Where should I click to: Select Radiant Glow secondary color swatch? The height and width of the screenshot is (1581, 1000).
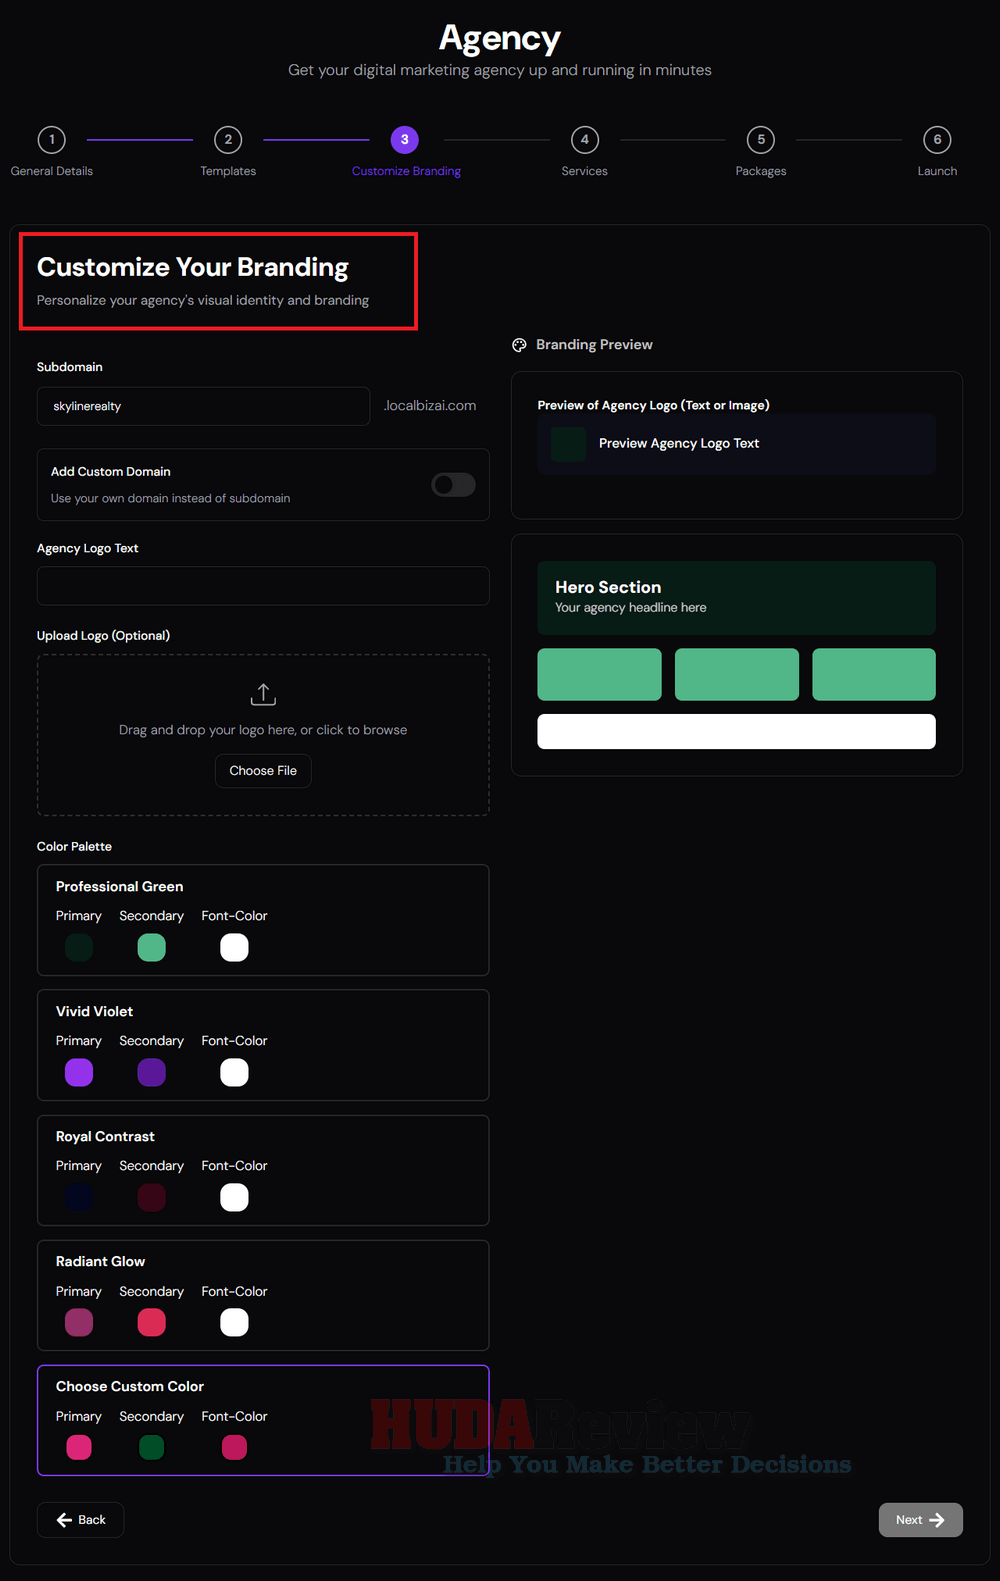(151, 1323)
